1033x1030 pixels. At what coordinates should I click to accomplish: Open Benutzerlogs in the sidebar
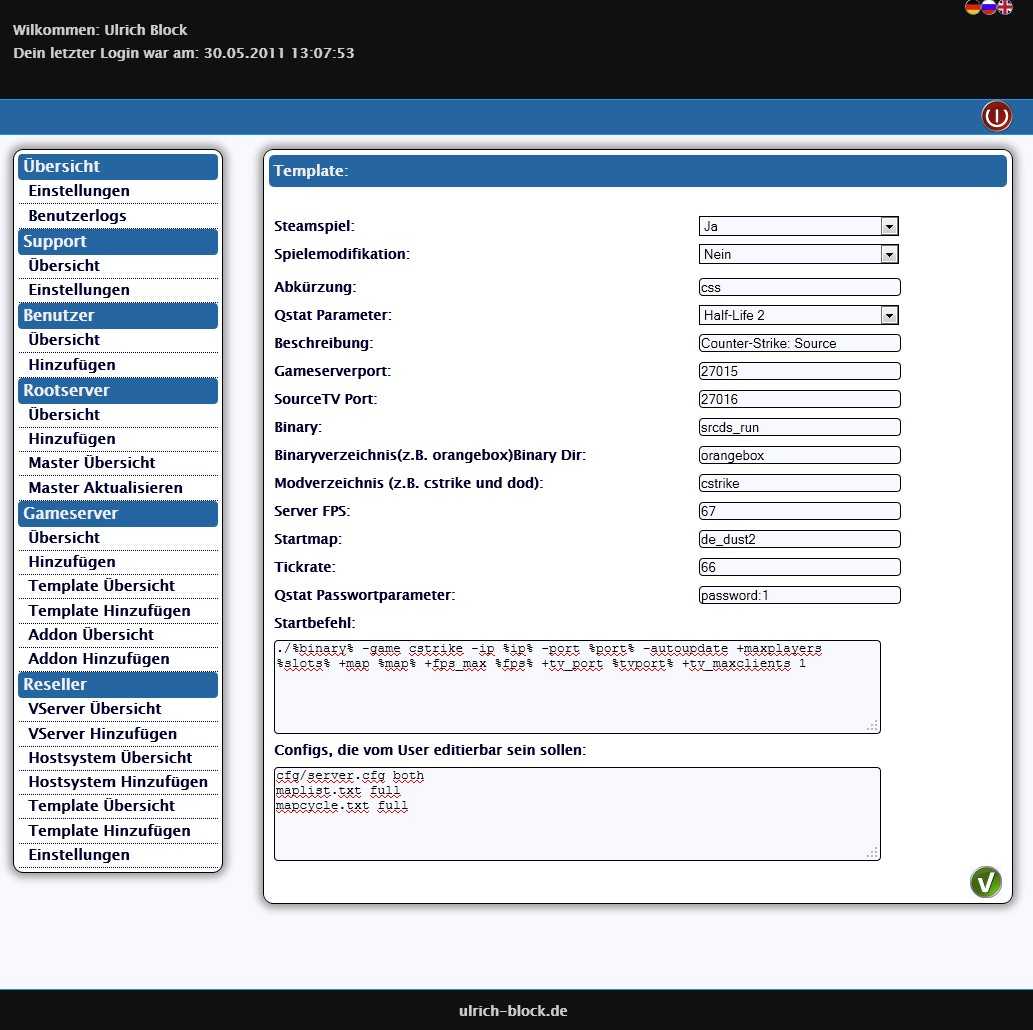click(x=77, y=215)
